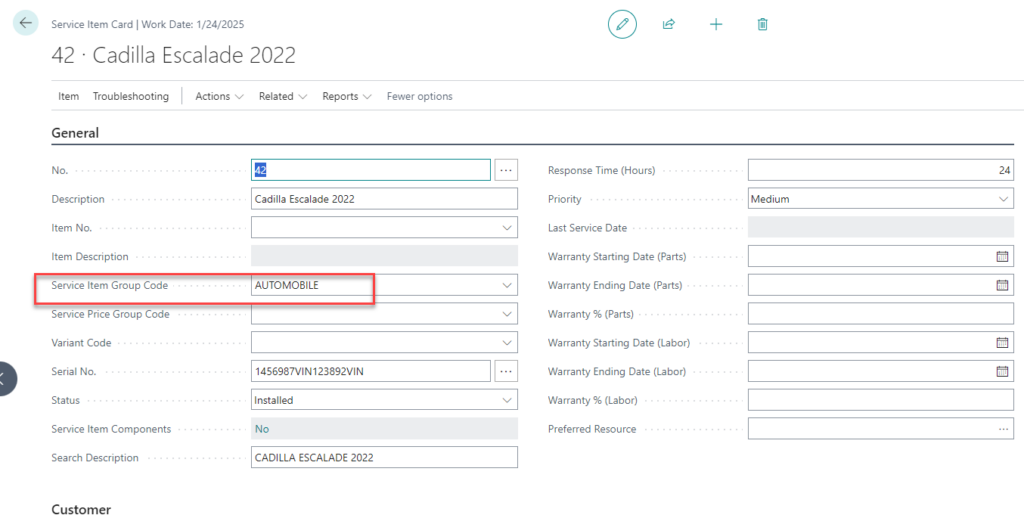The image size is (1024, 515).
Task: Click the collapsed side panel arrow
Action: click(x=7, y=379)
